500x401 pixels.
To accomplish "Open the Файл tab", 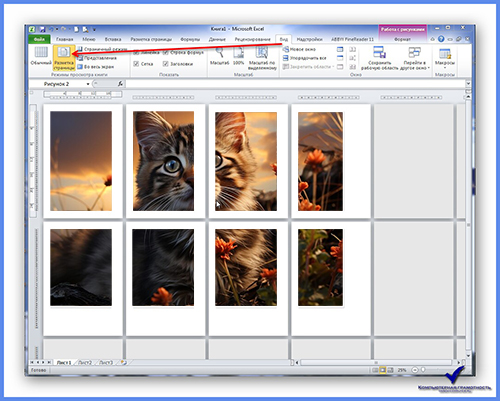I will (39, 39).
